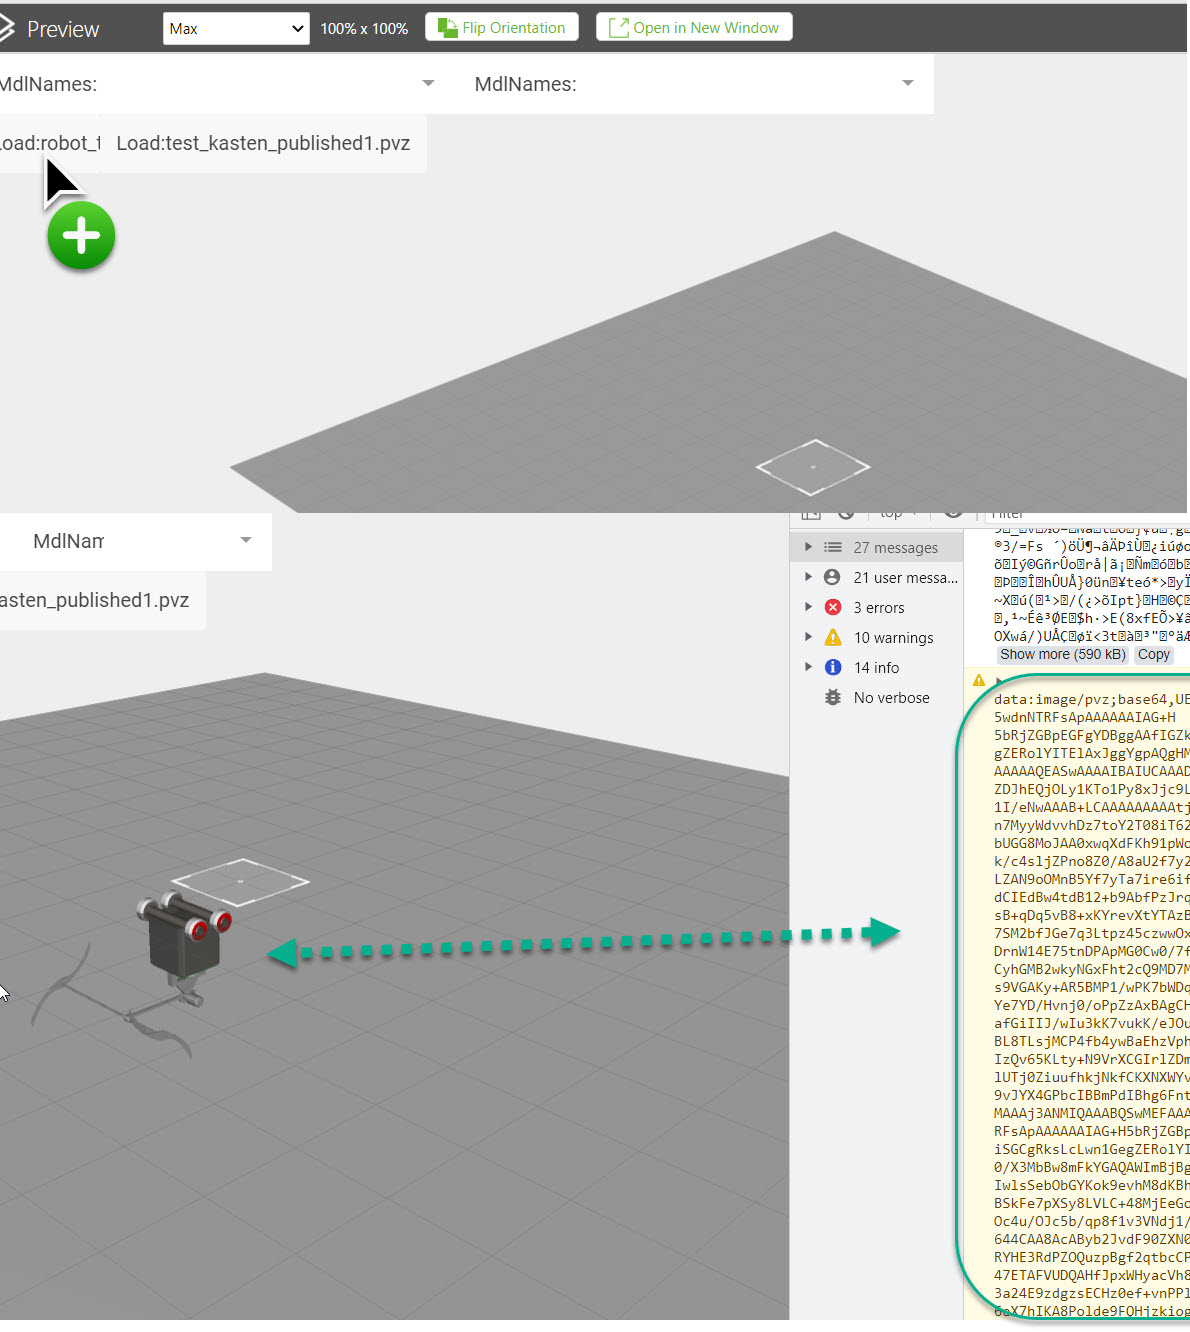Click the Open in New Window icon
The width and height of the screenshot is (1190, 1332).
tap(617, 27)
